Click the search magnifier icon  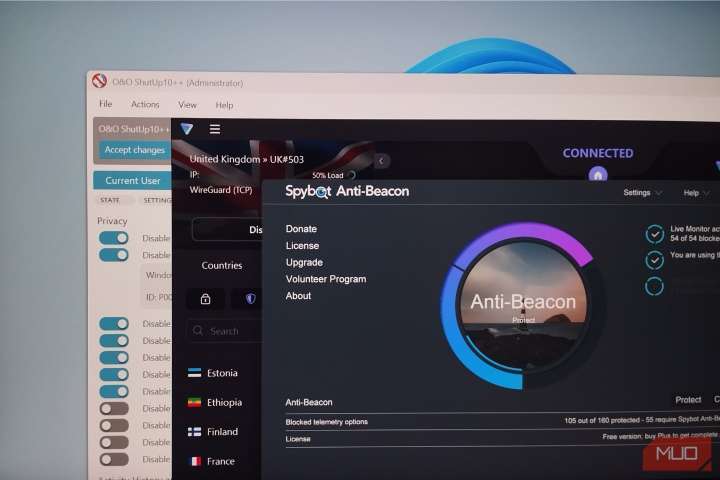tap(198, 331)
